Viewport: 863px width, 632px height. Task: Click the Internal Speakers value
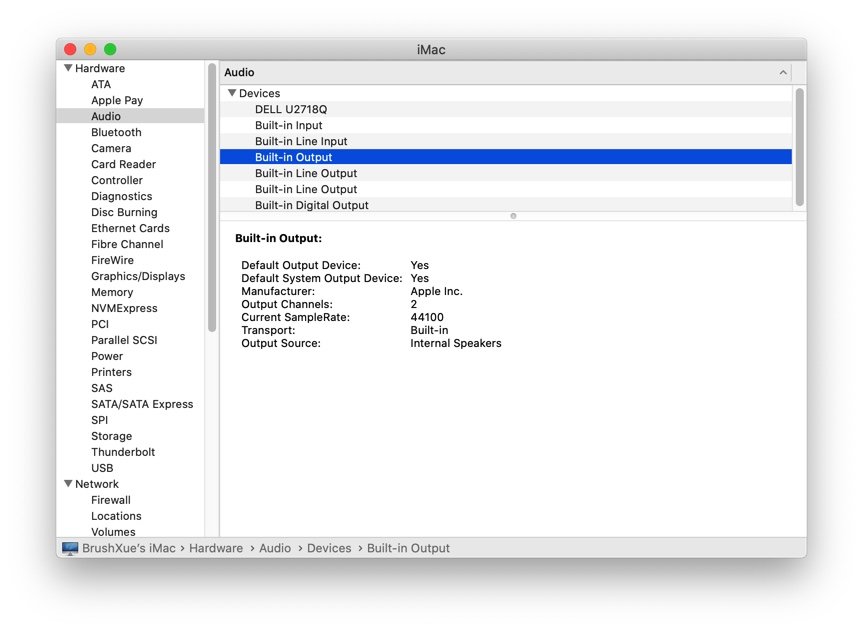point(456,343)
